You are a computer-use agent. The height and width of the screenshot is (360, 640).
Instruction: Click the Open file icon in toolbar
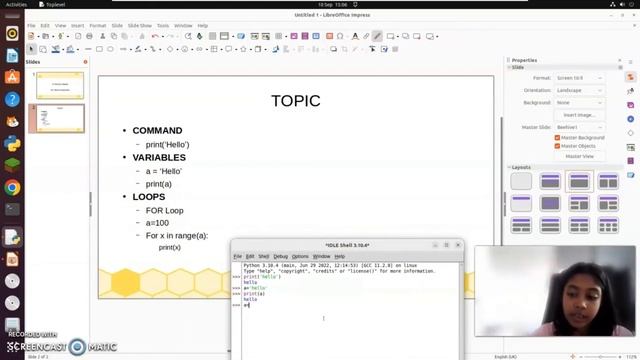[x=45, y=36]
